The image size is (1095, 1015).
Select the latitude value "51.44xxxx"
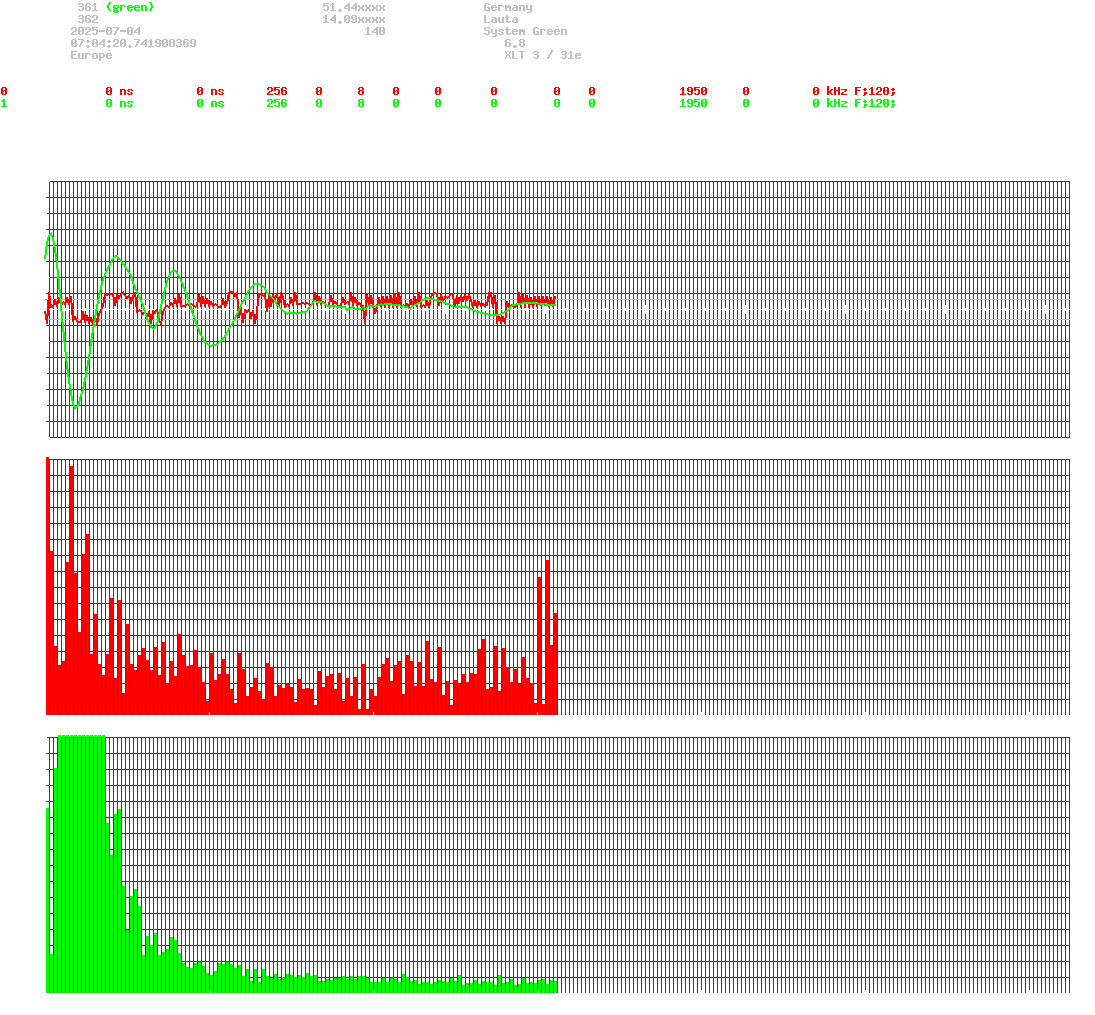(354, 8)
